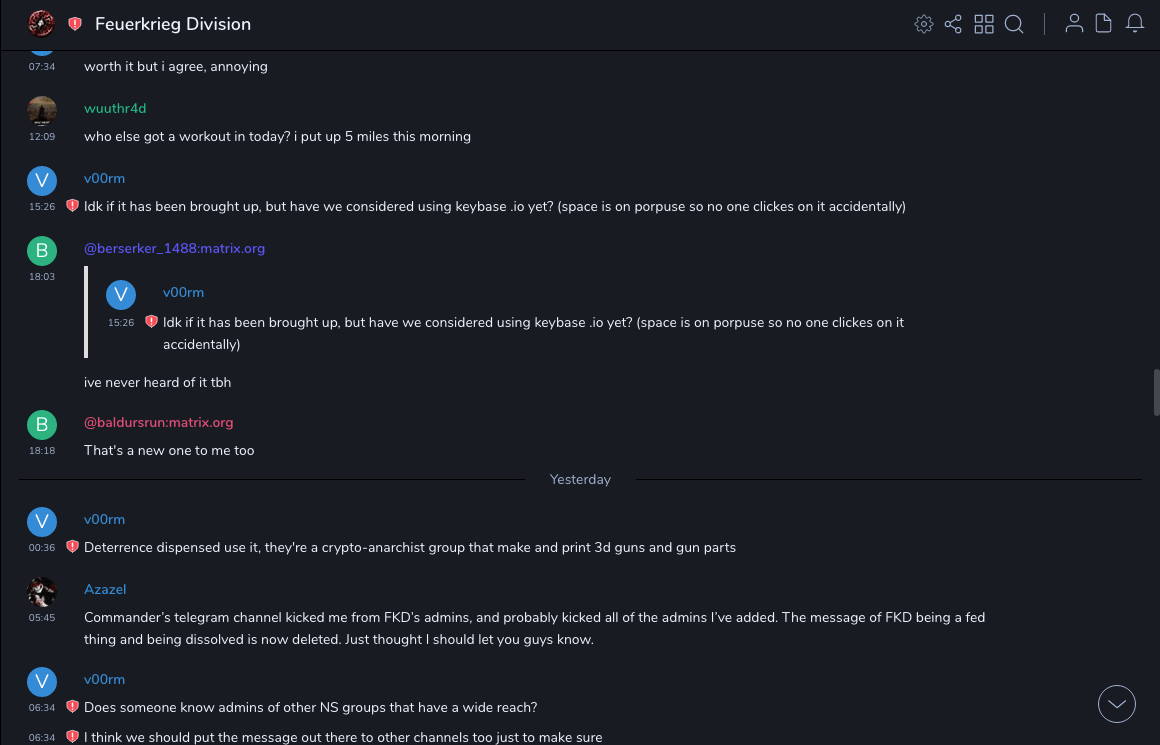
Task: Click wuuthr4d's avatar picture
Action: [42, 110]
